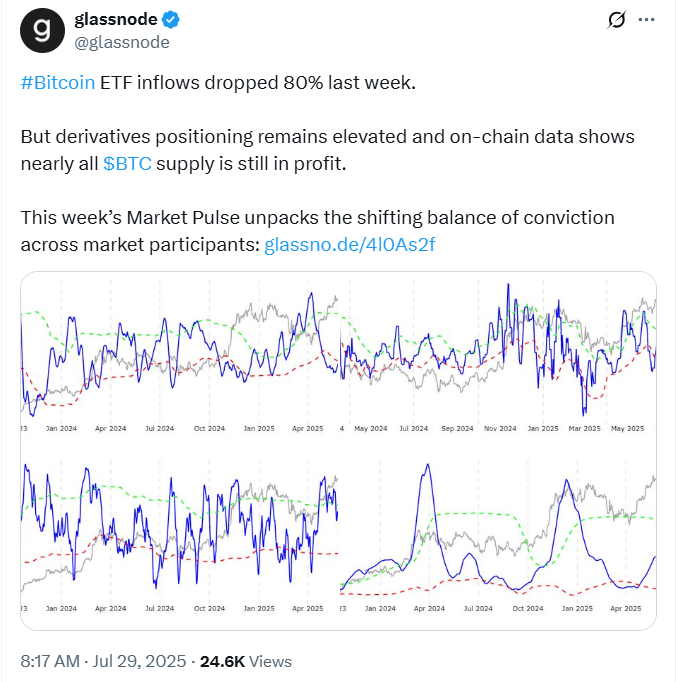Click the "ETF inflows dropped 80%" sentence
Image resolution: width=676 pixels, height=682 pixels.
[x=257, y=81]
